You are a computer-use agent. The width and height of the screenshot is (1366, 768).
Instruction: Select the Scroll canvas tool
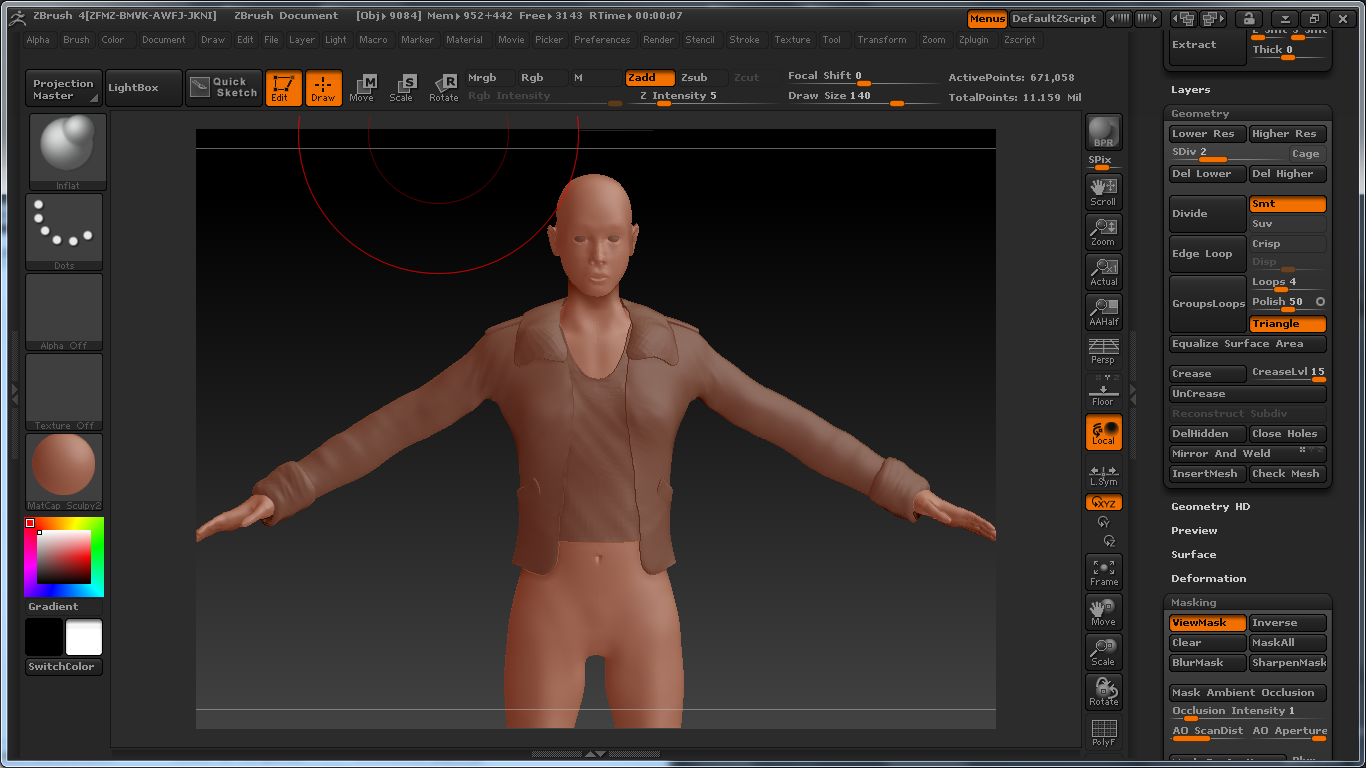[x=1103, y=191]
